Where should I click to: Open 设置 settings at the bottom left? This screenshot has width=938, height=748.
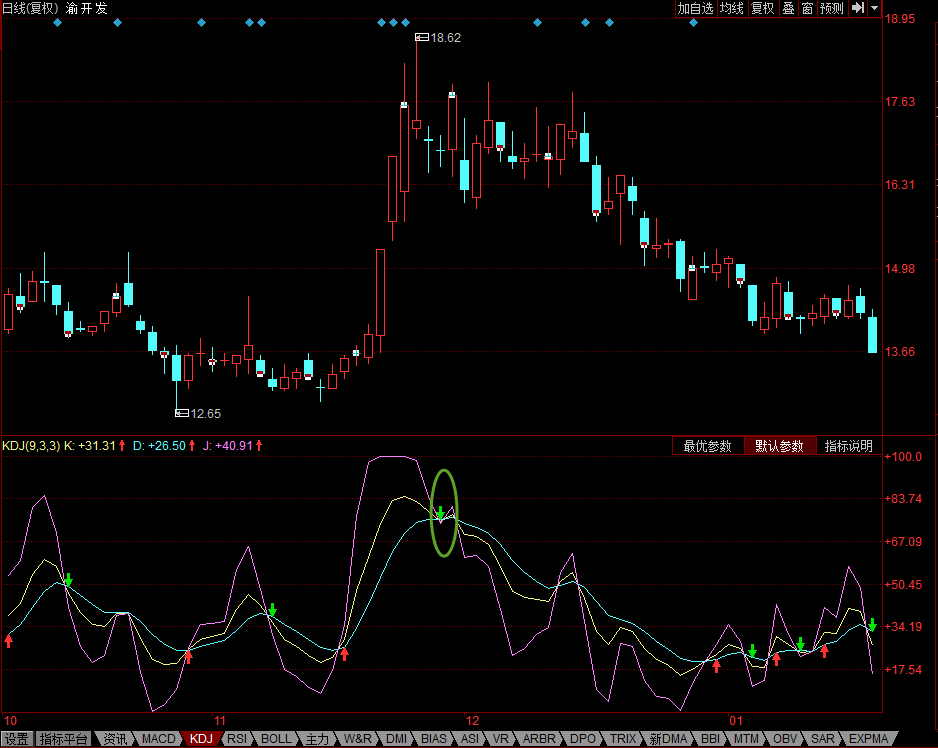pyautogui.click(x=17, y=739)
